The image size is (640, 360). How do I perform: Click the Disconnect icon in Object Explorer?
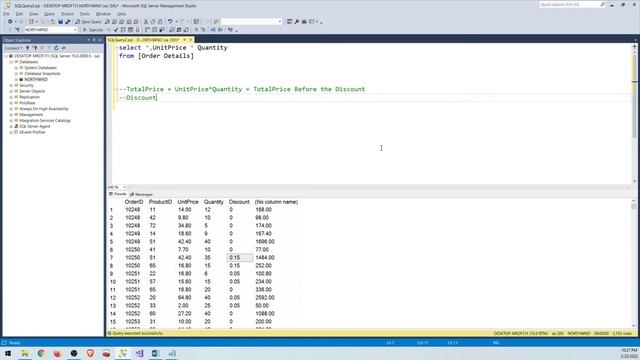tap(35, 48)
